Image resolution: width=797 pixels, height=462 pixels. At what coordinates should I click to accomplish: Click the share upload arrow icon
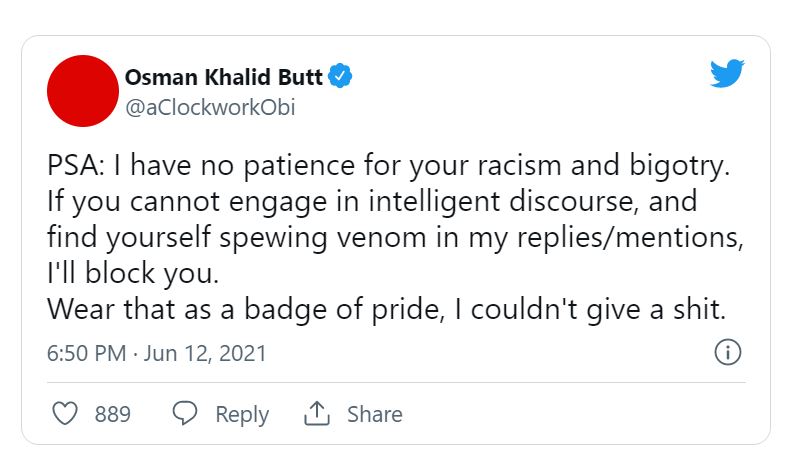(x=317, y=414)
